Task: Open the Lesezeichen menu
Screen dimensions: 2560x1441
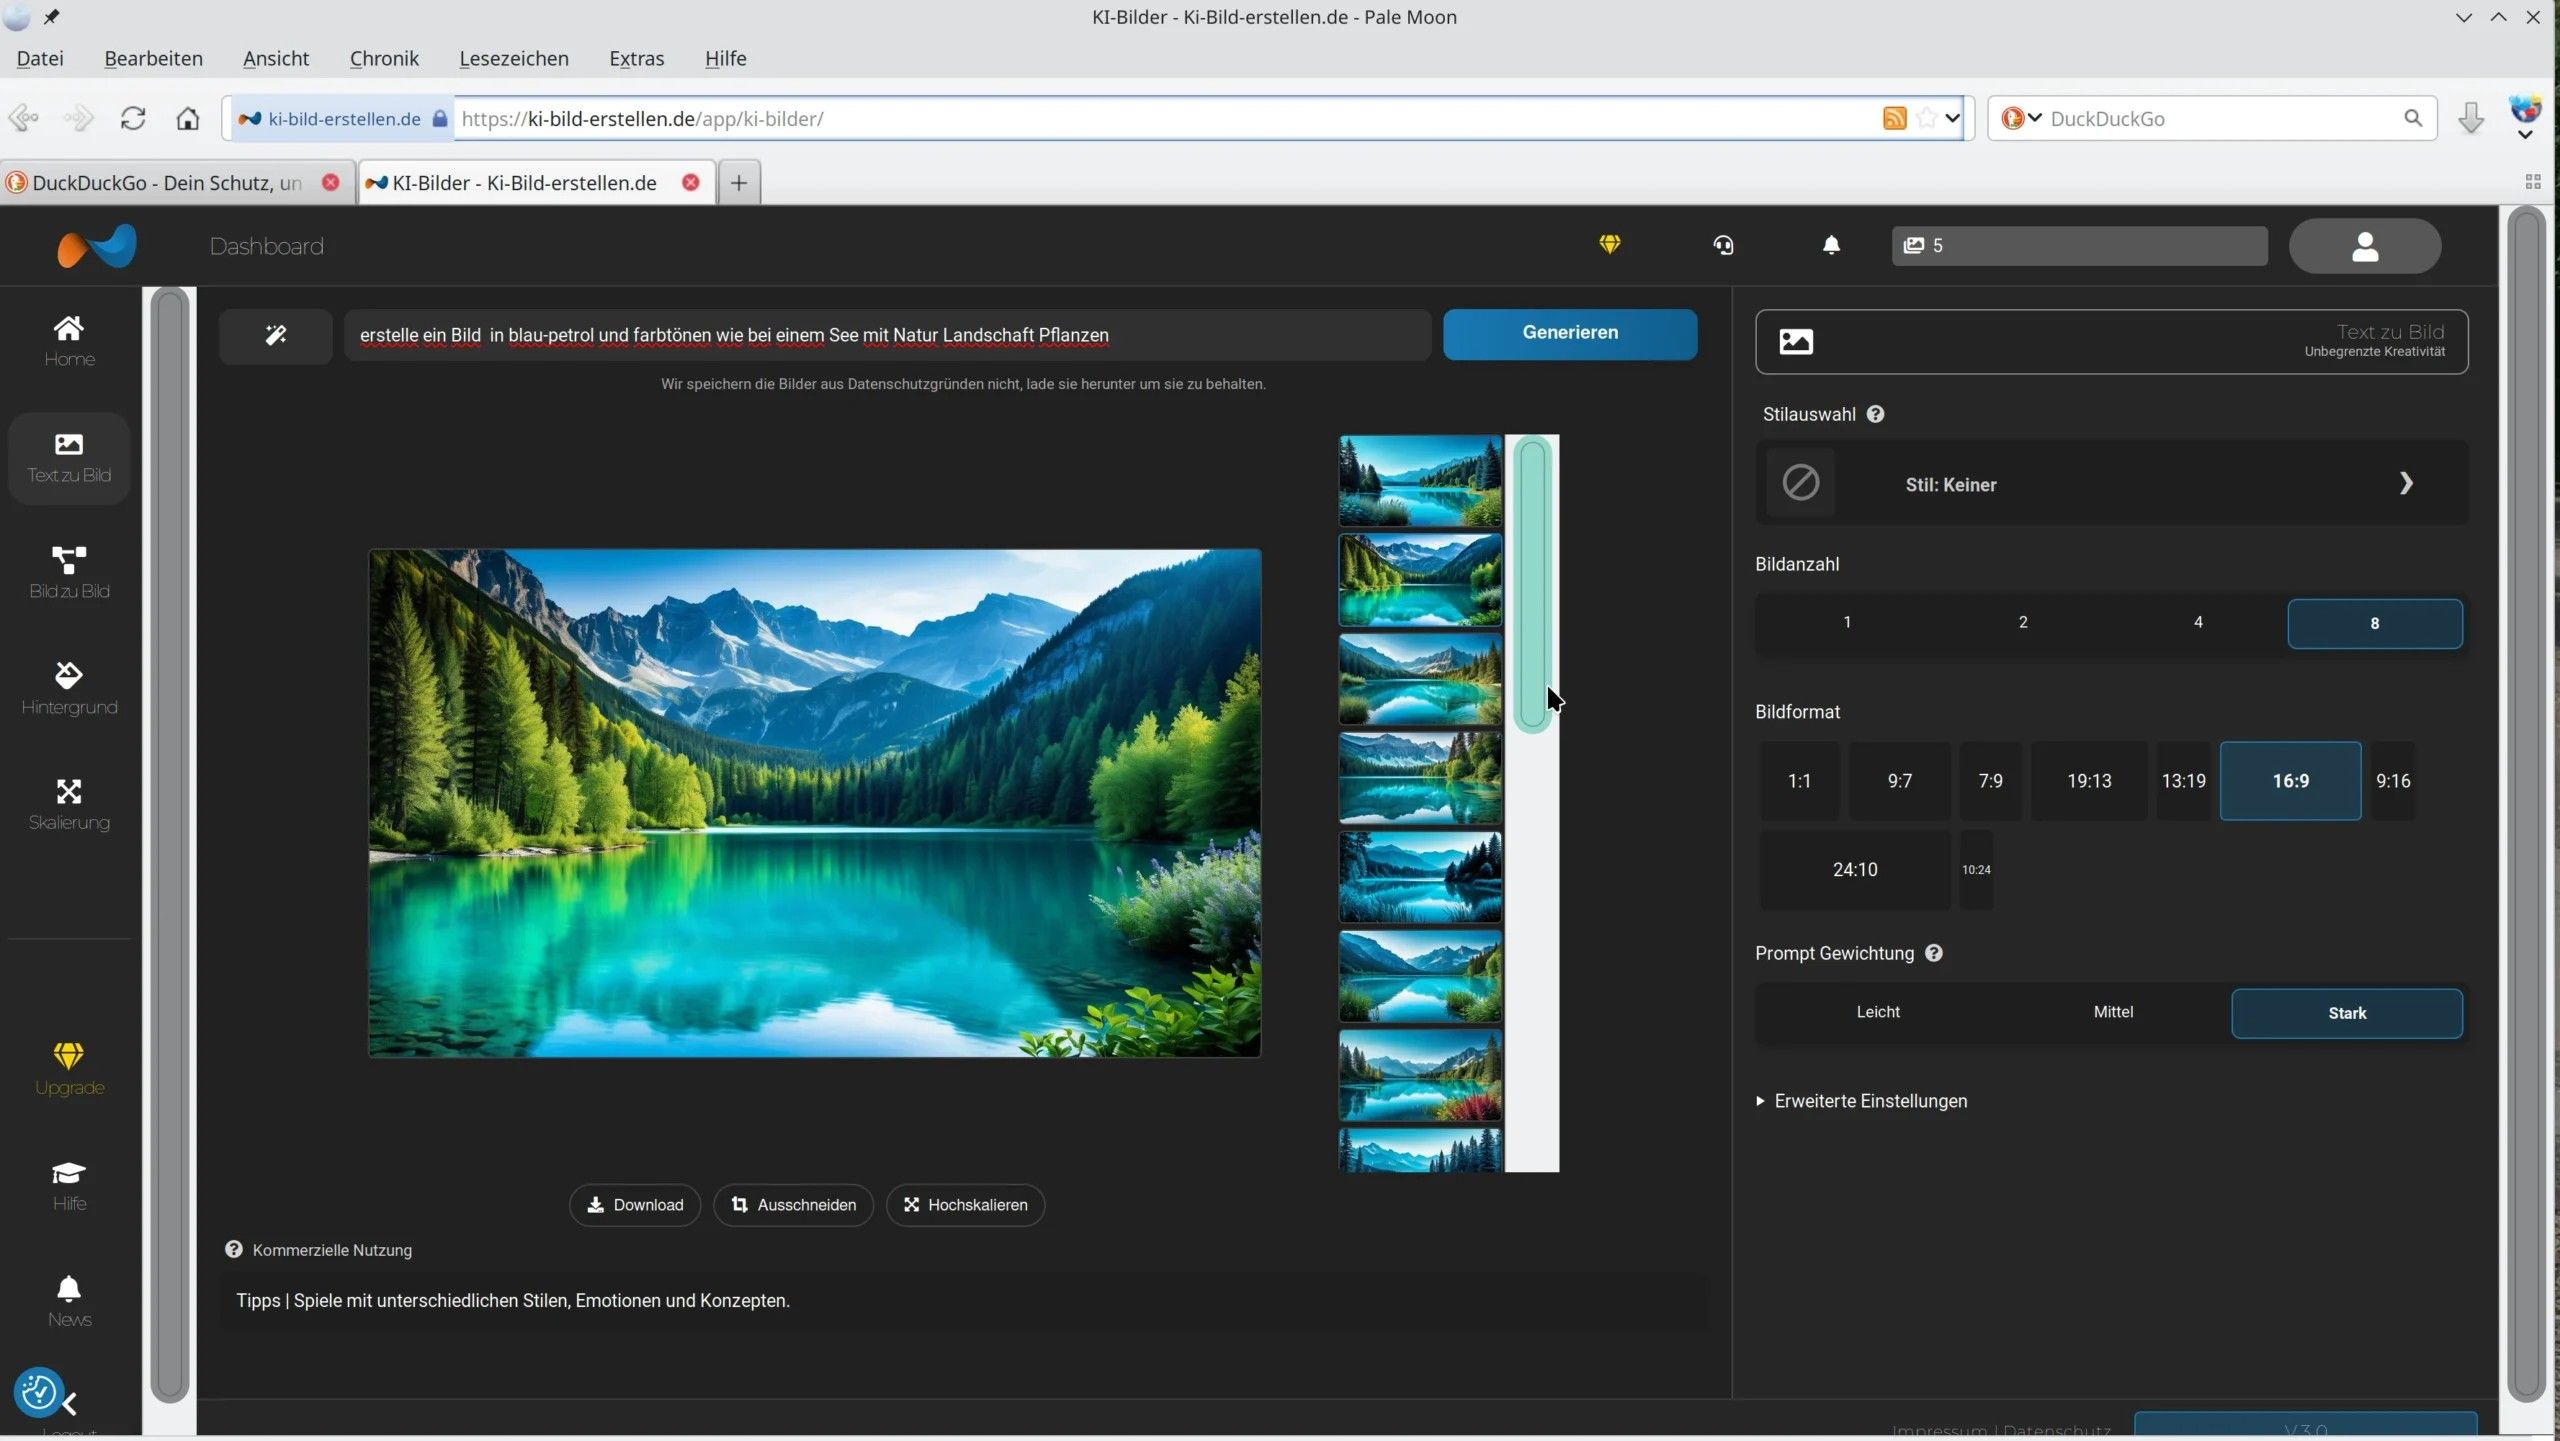Action: [x=514, y=58]
